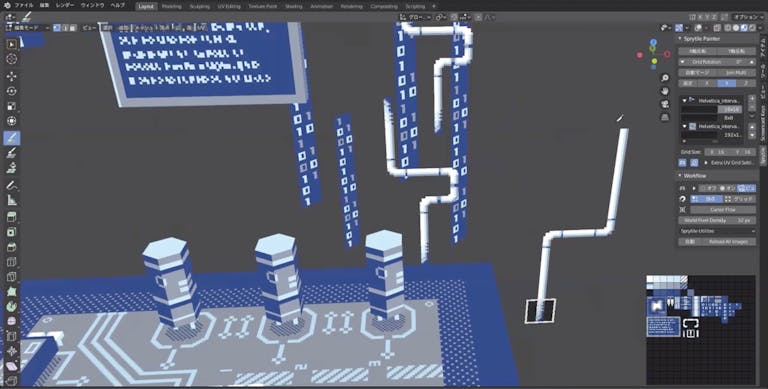Open the transform orientation dropdown
The width and height of the screenshot is (768, 389).
416,17
